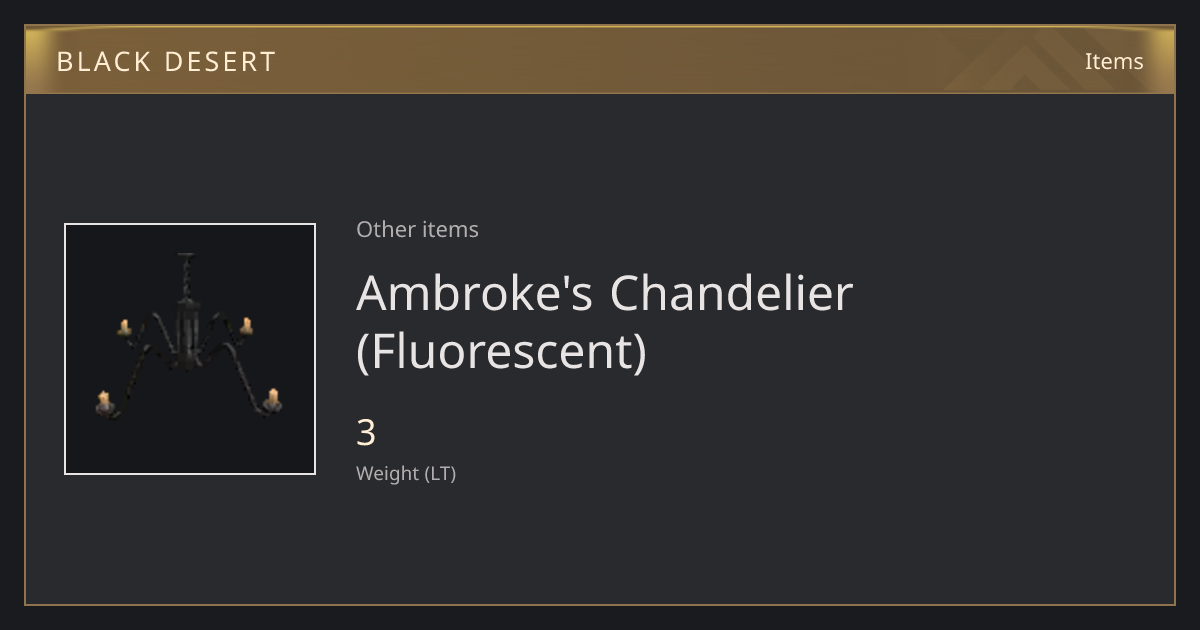The width and height of the screenshot is (1200, 630).
Task: Click the Ambroke's Chandelier title text
Action: click(x=604, y=293)
